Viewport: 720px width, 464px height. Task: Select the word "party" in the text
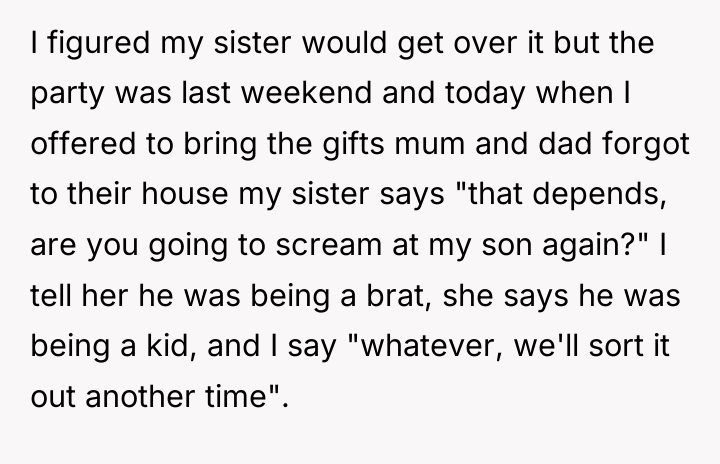68,95
